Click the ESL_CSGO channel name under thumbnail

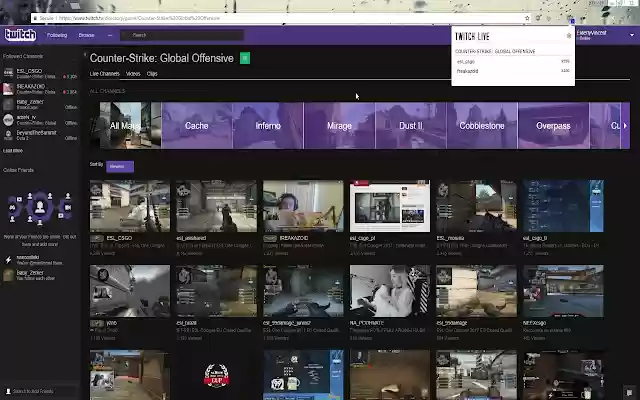pos(119,238)
